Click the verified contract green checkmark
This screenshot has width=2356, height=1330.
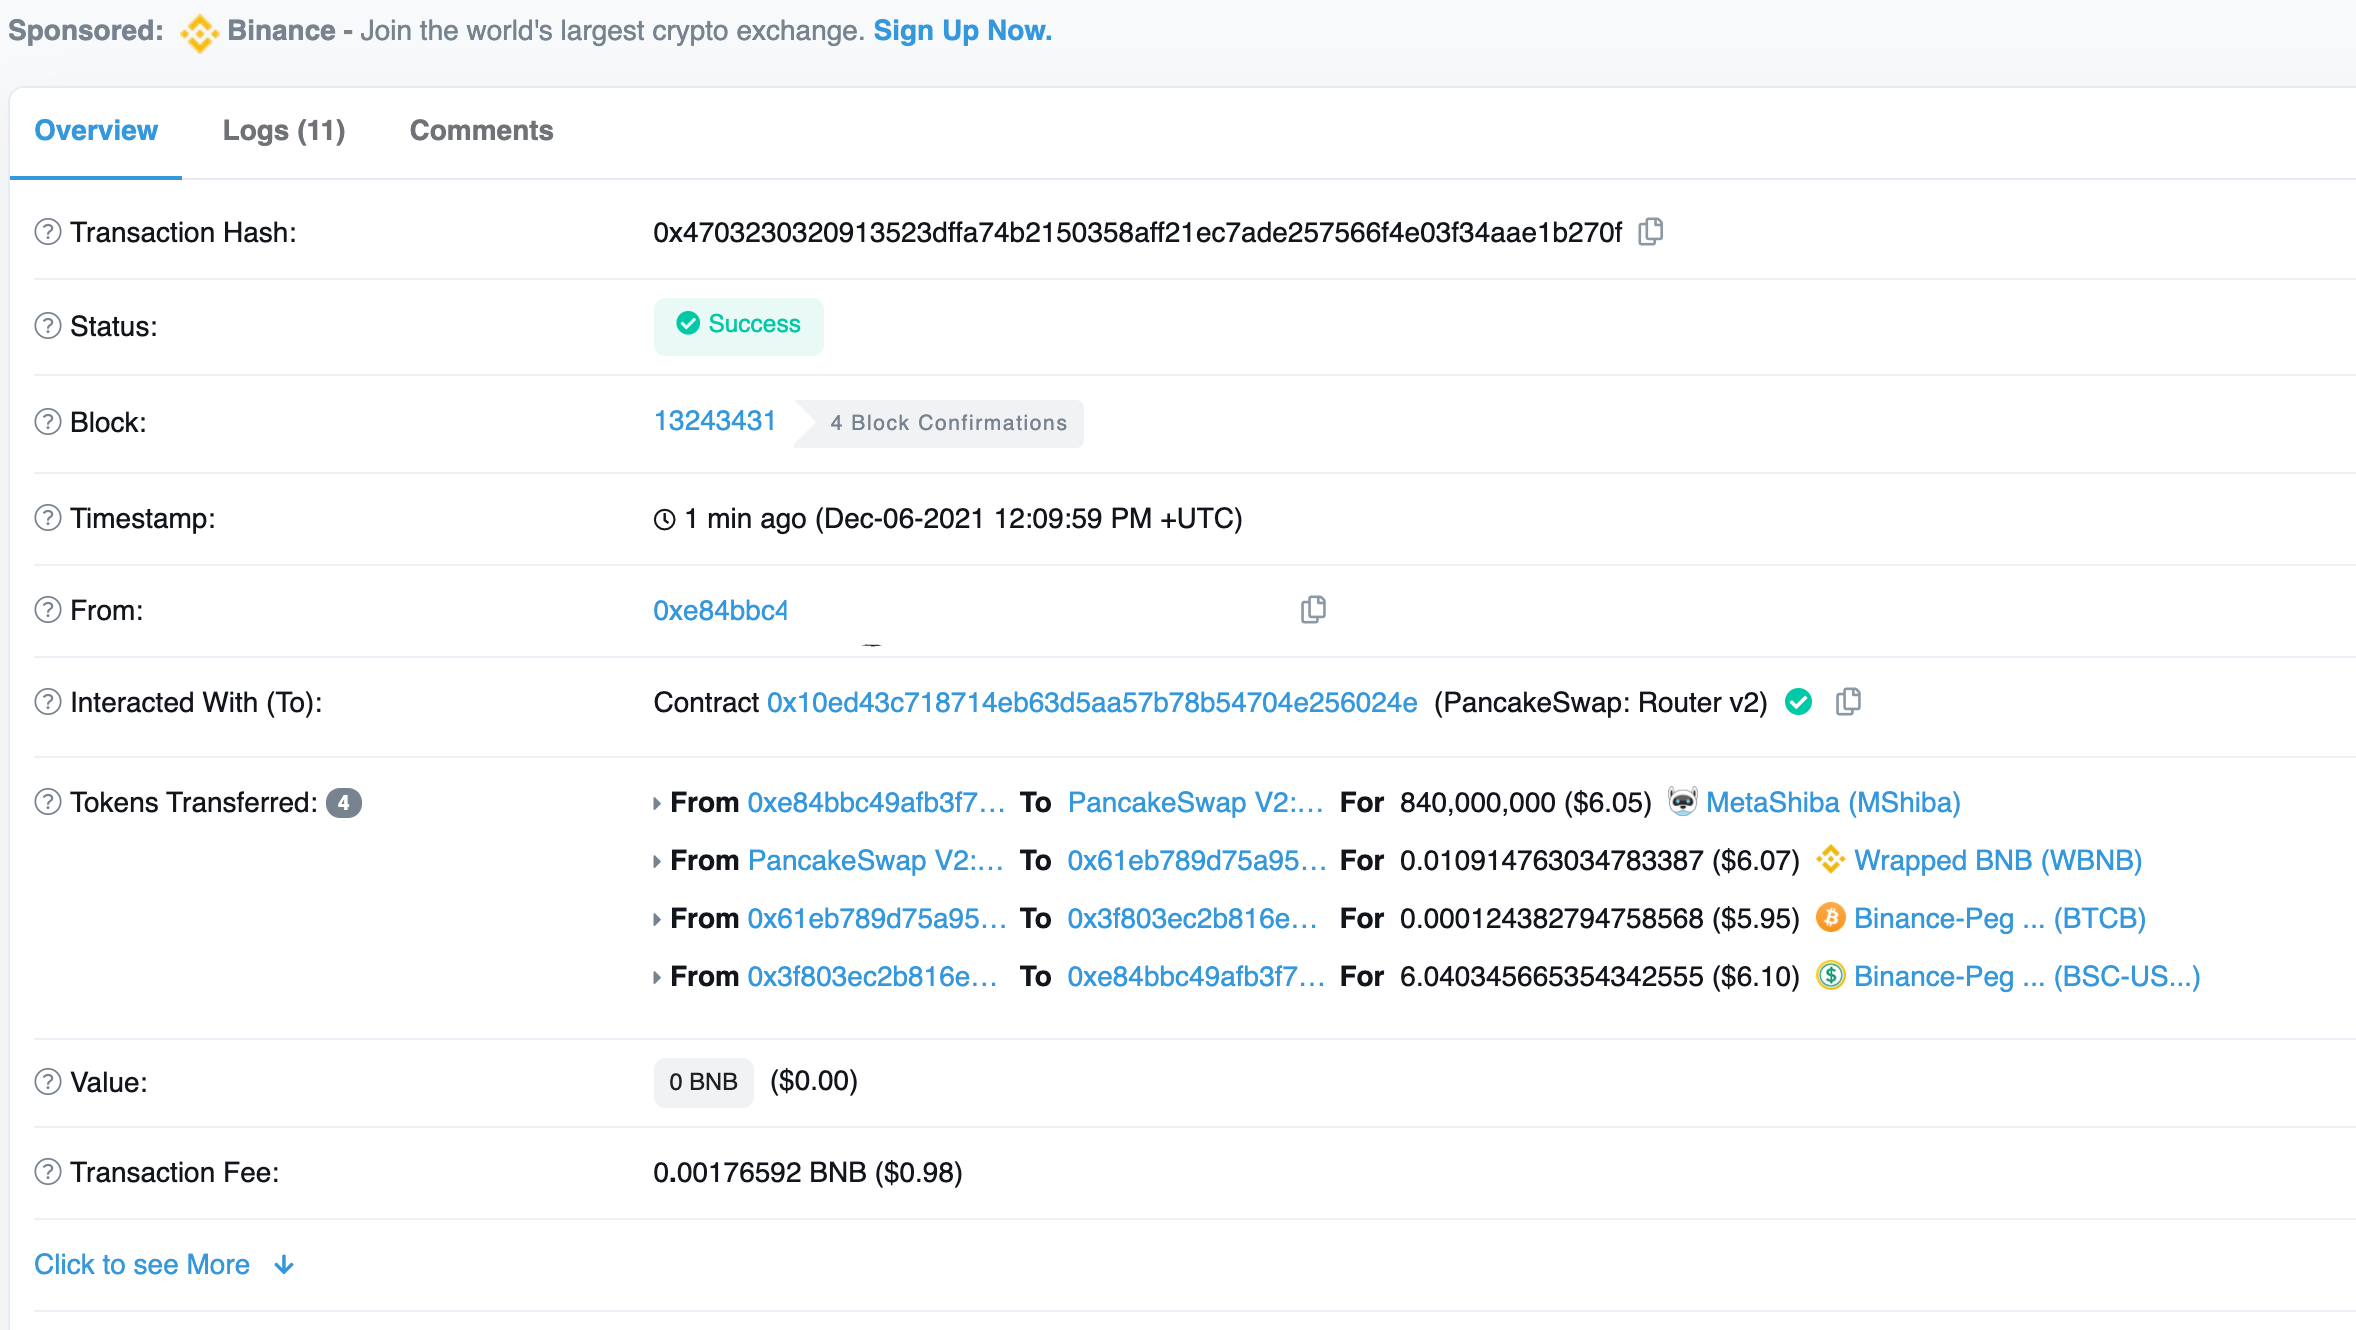pyautogui.click(x=1798, y=702)
